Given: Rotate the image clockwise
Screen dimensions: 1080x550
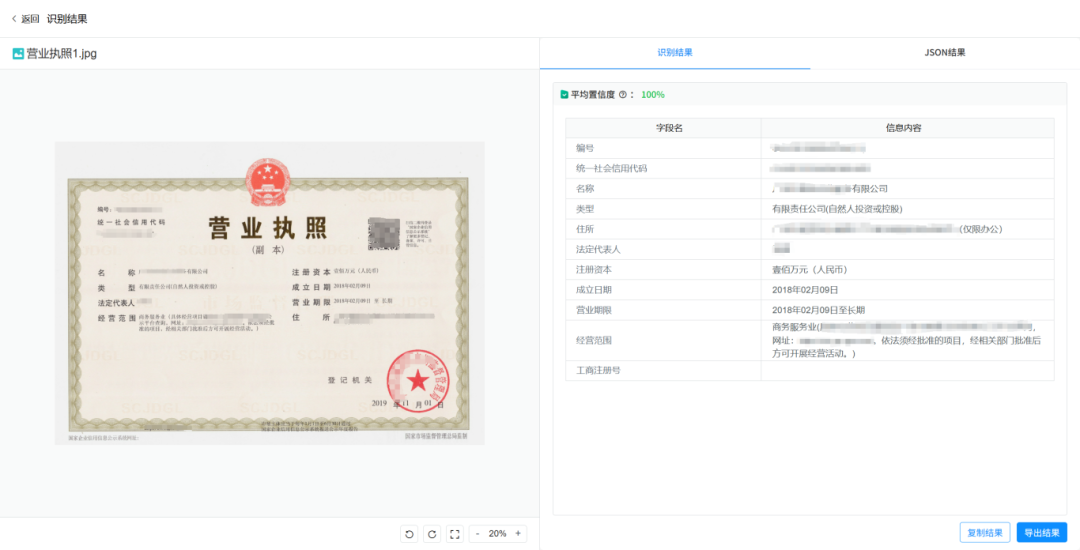Looking at the screenshot, I should (432, 534).
